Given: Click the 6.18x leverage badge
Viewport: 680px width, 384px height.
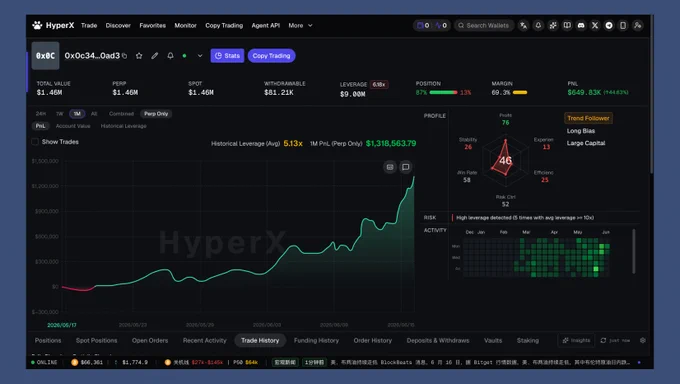Looking at the screenshot, I should coord(379,85).
